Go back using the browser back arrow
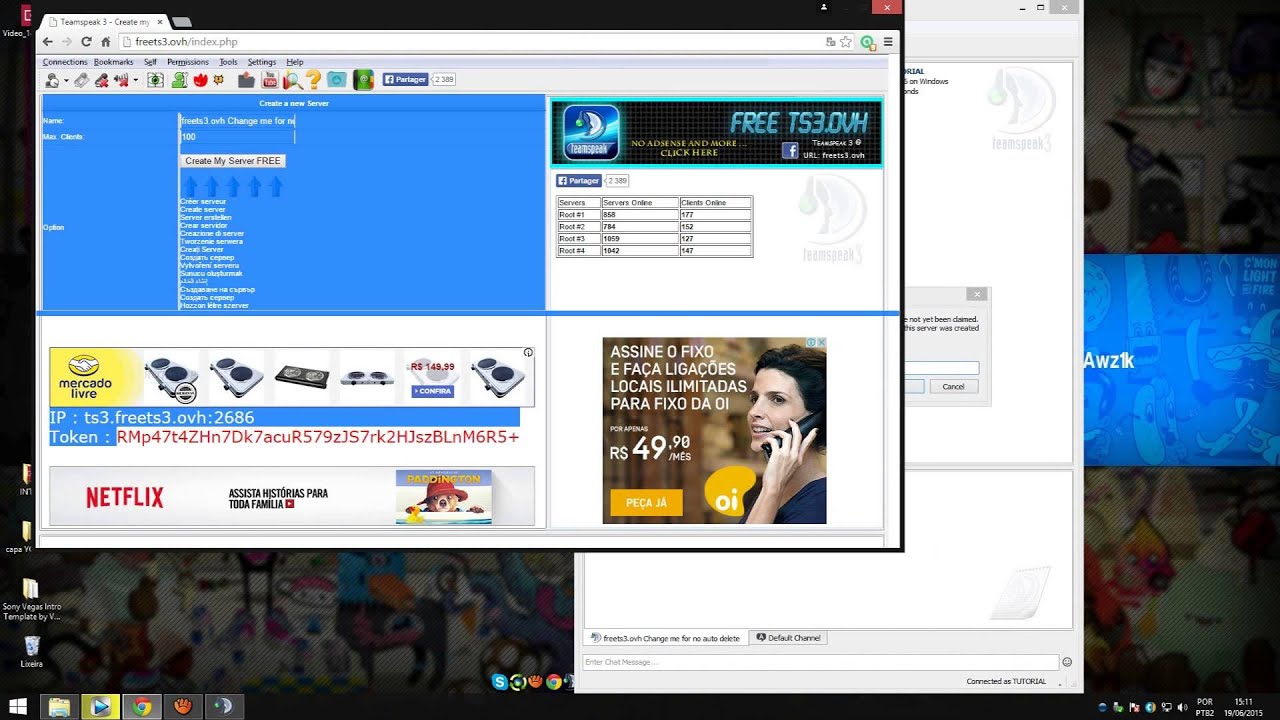 47,42
